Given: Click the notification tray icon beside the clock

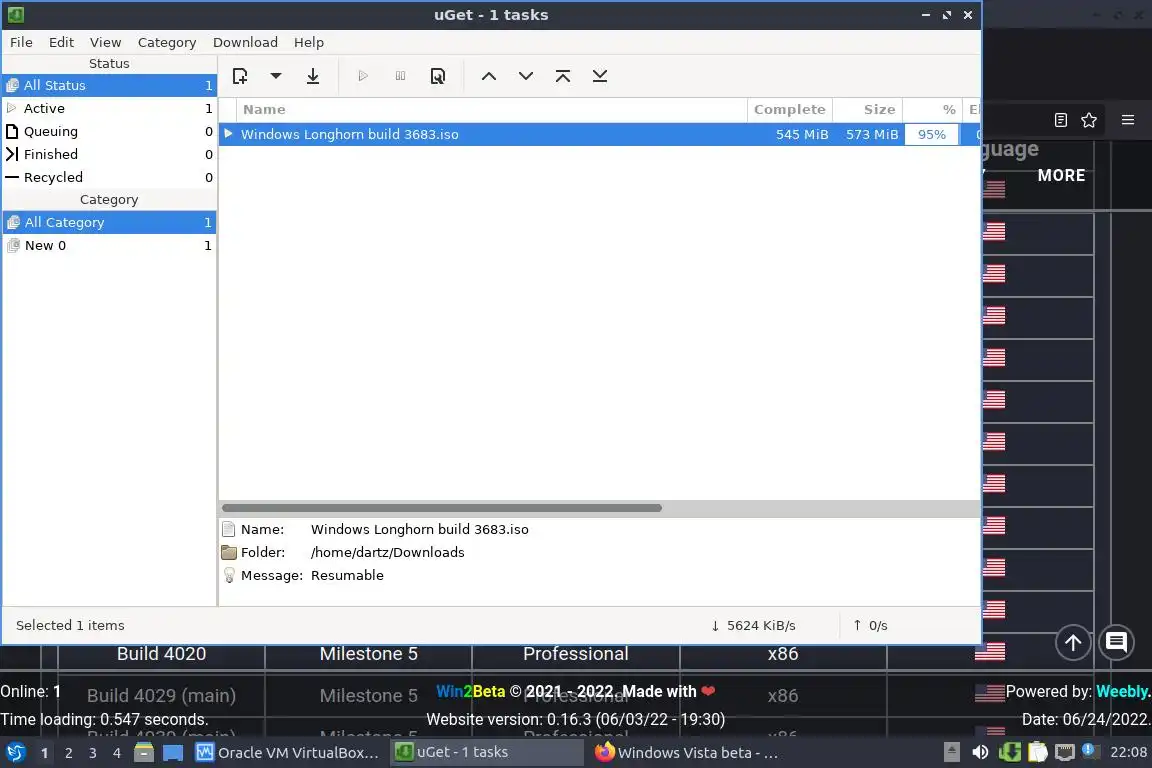Looking at the screenshot, I should pos(1091,751).
